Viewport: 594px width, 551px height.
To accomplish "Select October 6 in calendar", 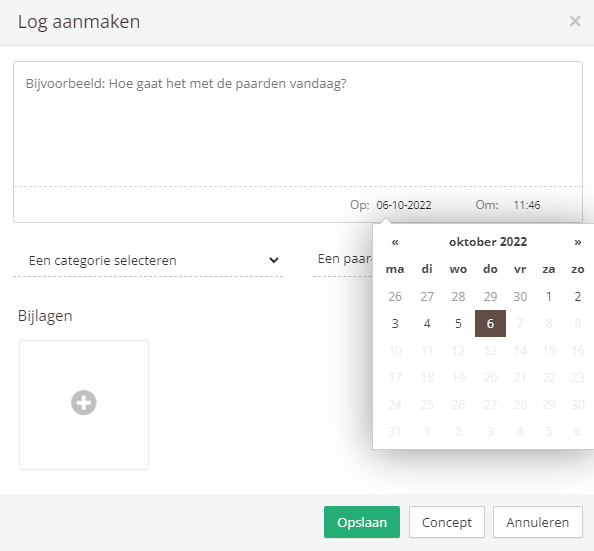I will [x=490, y=324].
